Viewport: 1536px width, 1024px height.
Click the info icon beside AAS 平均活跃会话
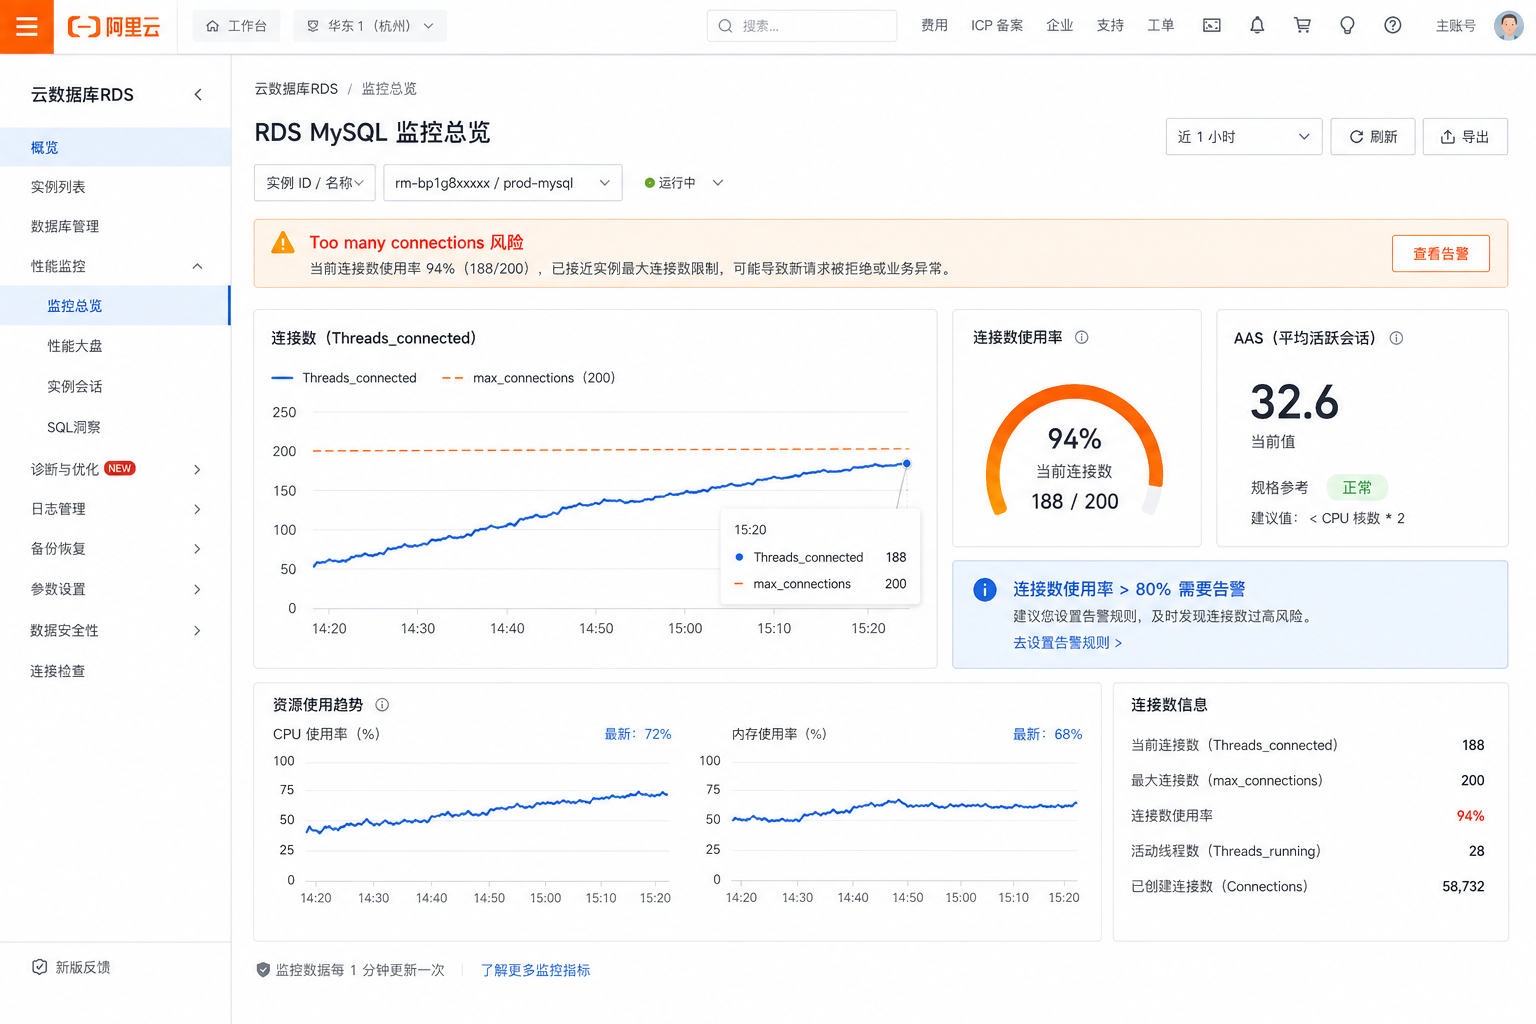coord(1396,338)
